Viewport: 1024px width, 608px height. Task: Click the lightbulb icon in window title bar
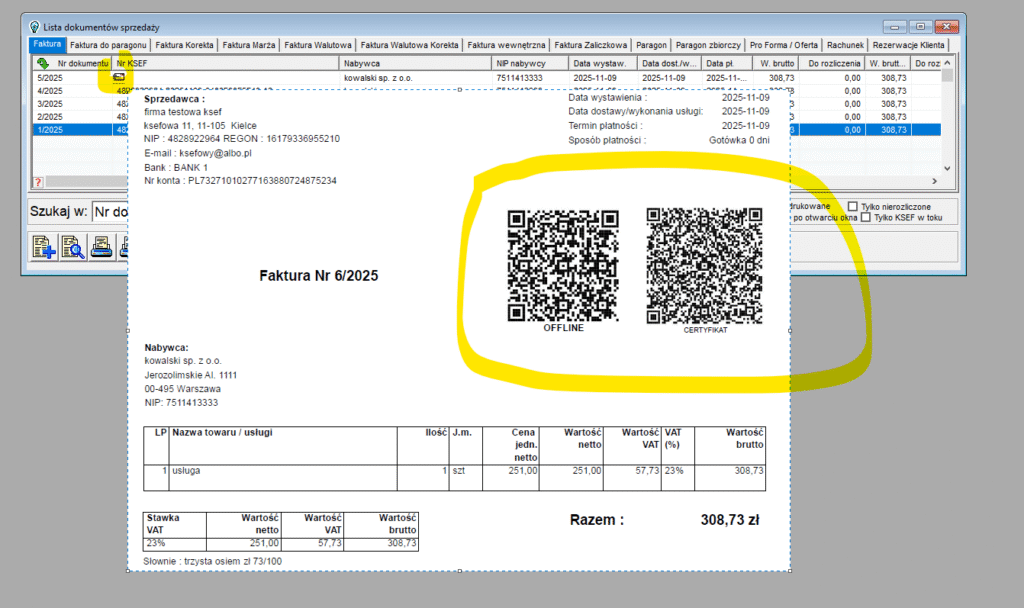point(35,27)
